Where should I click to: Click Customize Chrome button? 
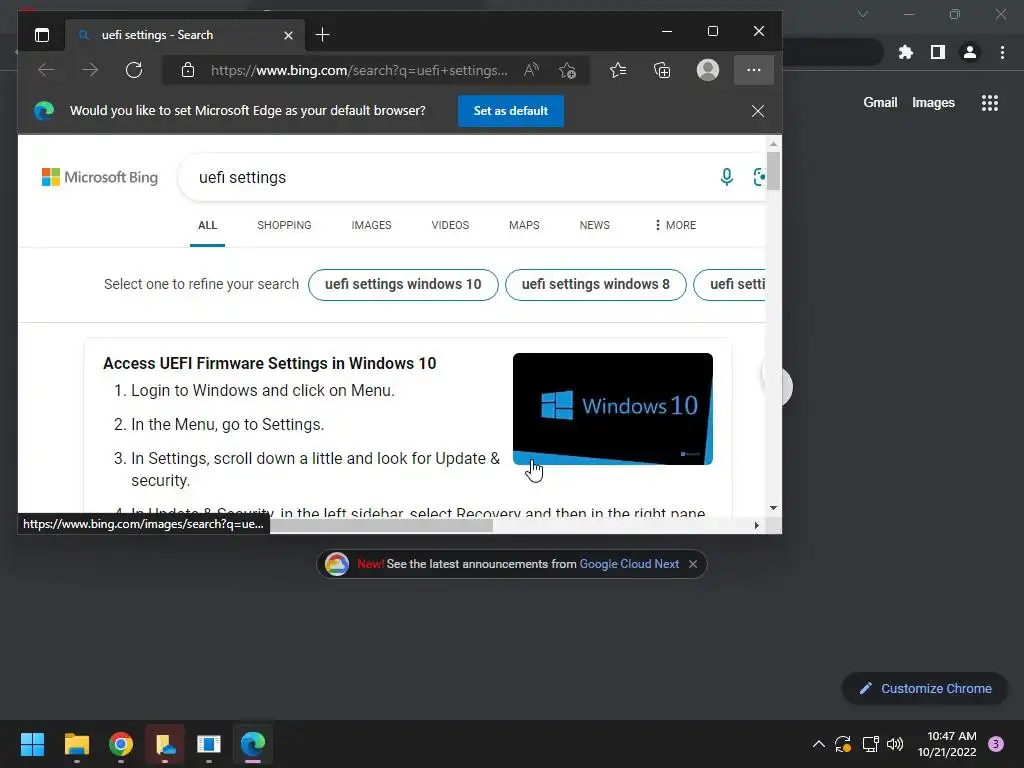click(x=925, y=688)
